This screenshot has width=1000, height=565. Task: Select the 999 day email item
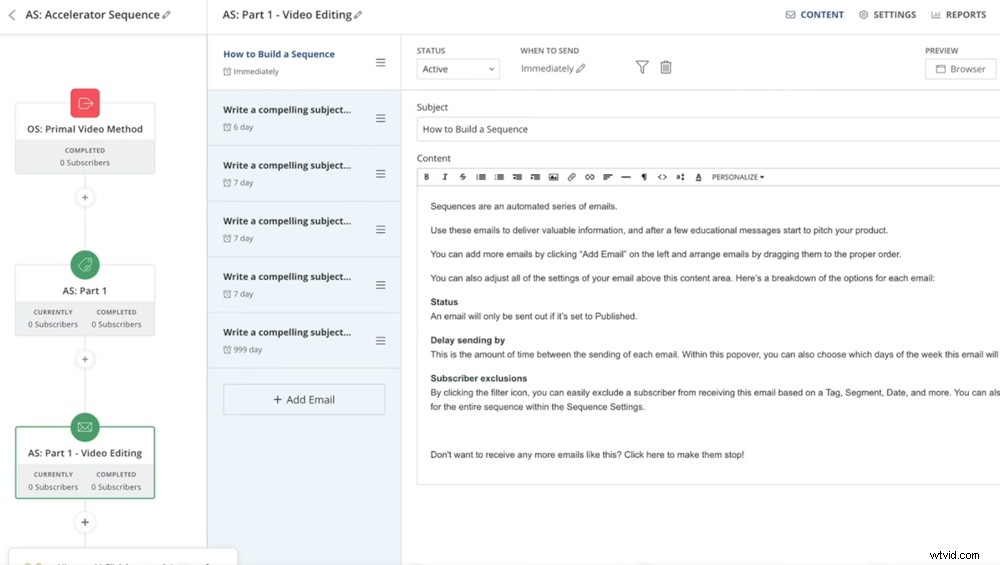tap(304, 341)
